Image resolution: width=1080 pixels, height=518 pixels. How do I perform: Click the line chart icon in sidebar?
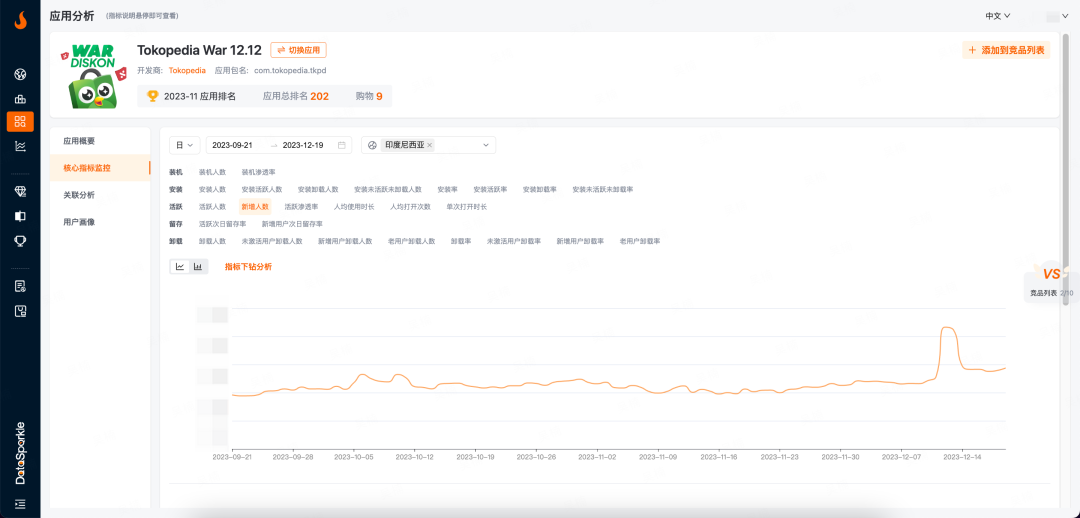click(x=20, y=146)
